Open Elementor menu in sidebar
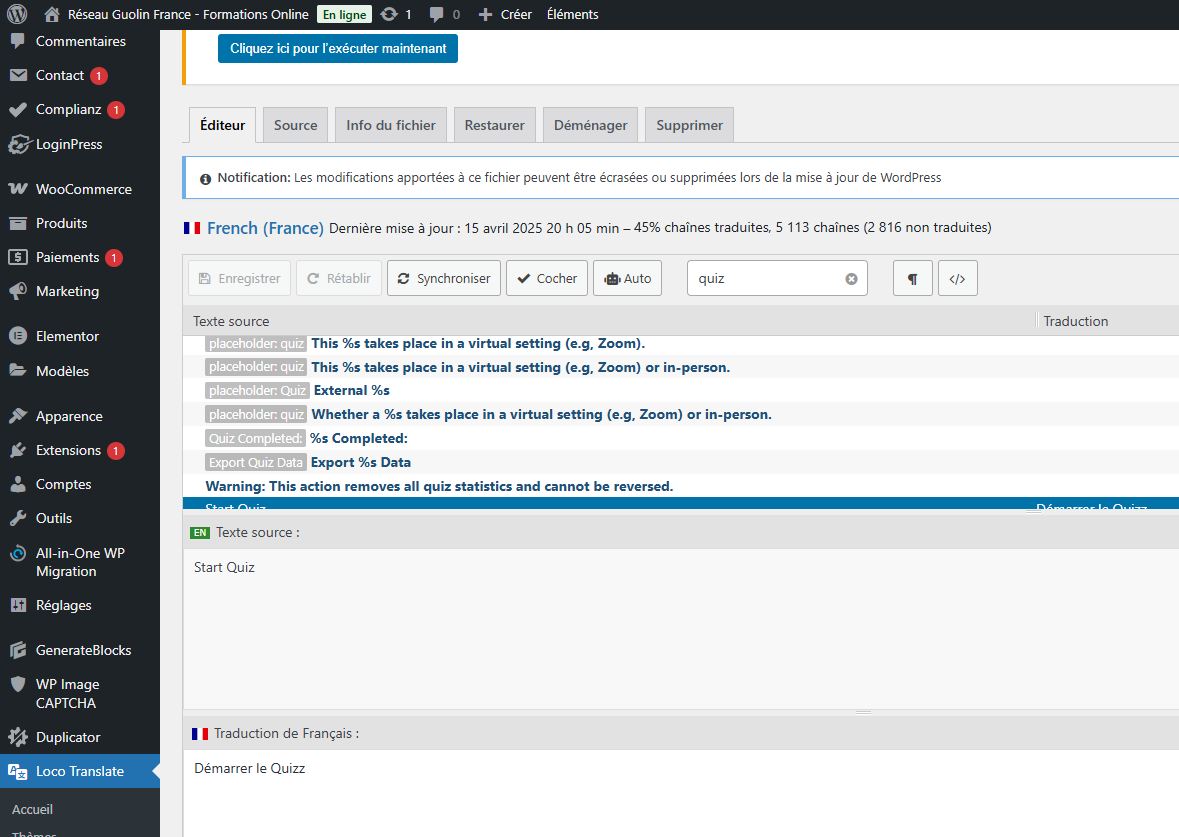 [x=67, y=336]
